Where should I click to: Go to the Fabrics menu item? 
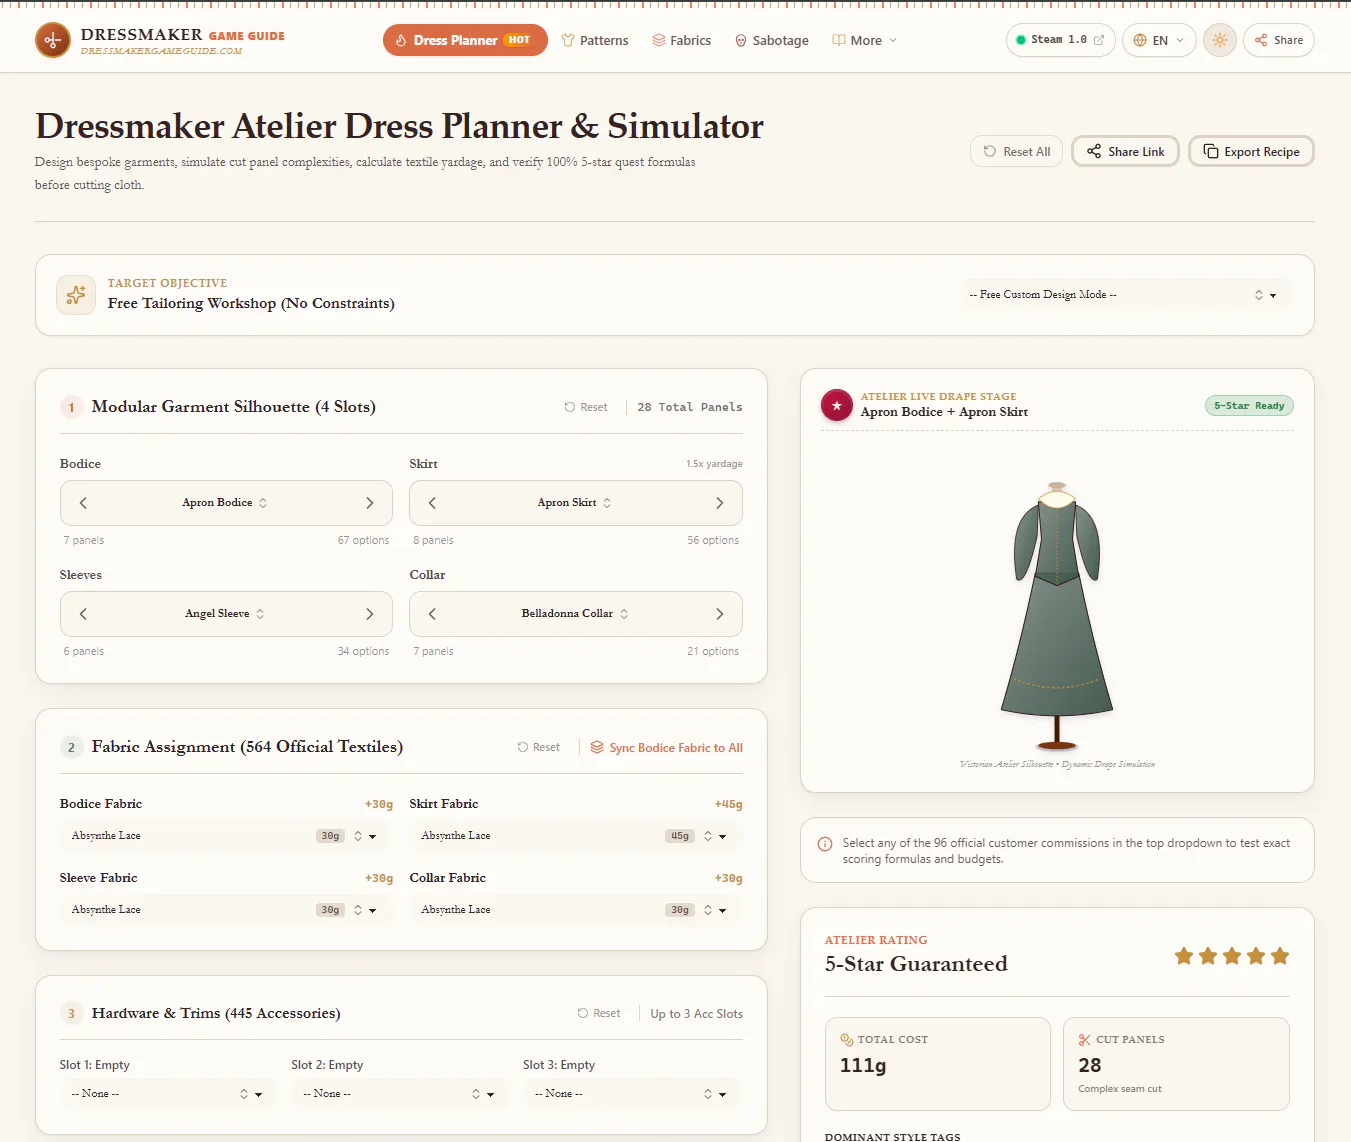click(x=682, y=40)
